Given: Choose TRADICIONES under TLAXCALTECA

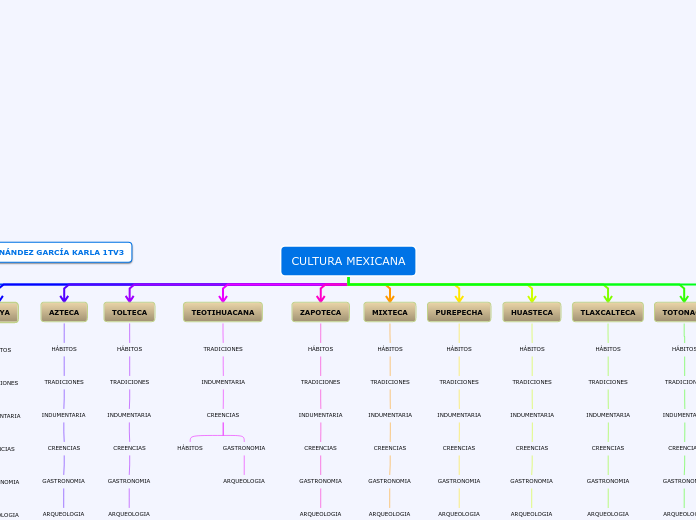Looking at the screenshot, I should (x=608, y=382).
